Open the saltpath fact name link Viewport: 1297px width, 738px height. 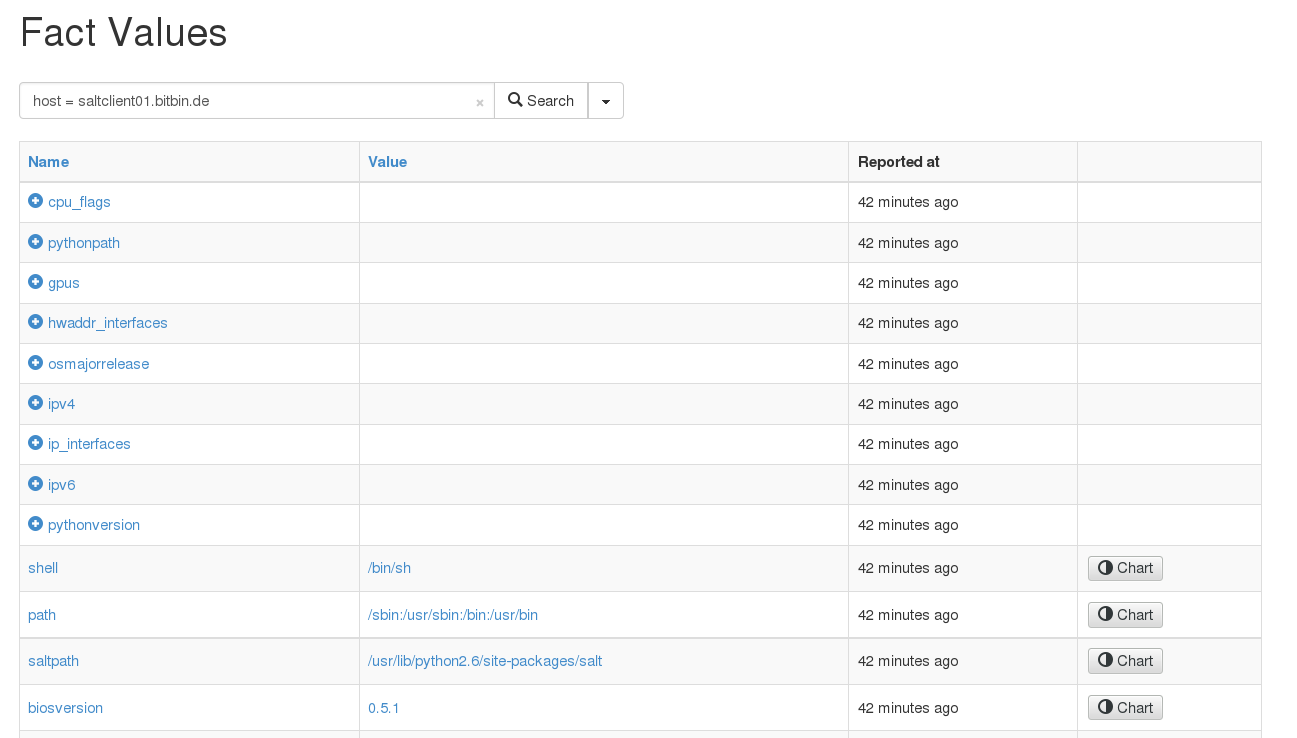tap(53, 661)
